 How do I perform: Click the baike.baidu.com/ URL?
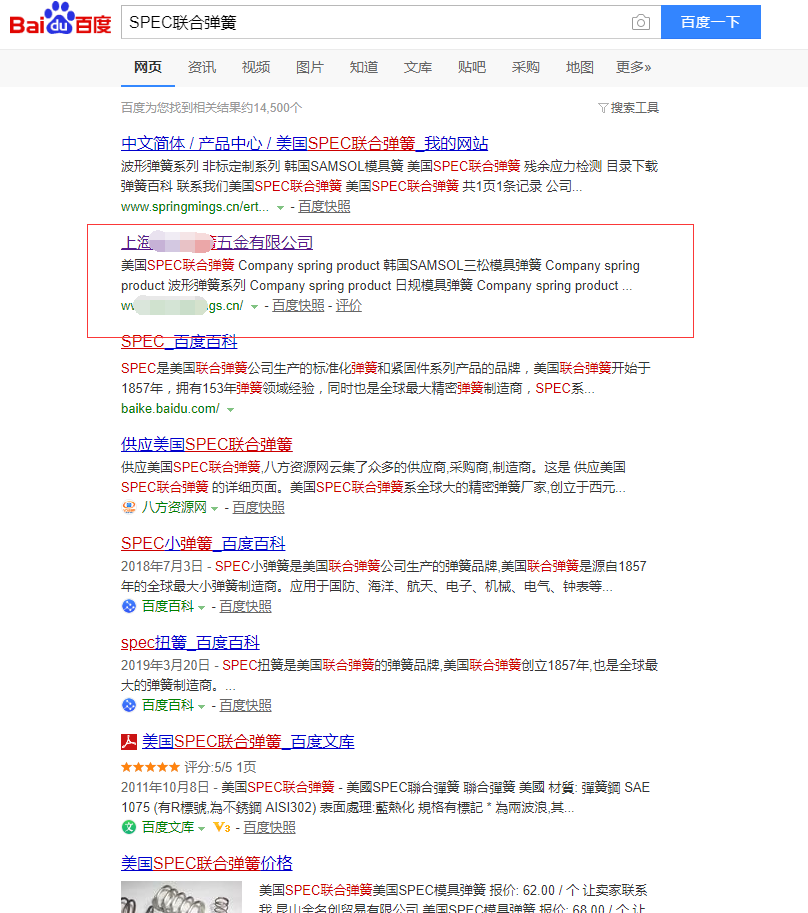point(171,409)
